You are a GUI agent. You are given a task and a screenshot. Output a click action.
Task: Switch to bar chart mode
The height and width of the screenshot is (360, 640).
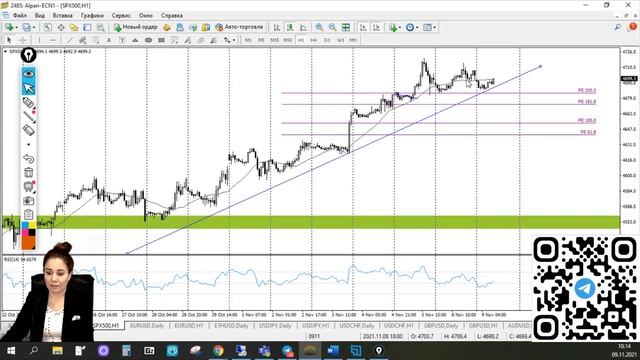point(276,27)
